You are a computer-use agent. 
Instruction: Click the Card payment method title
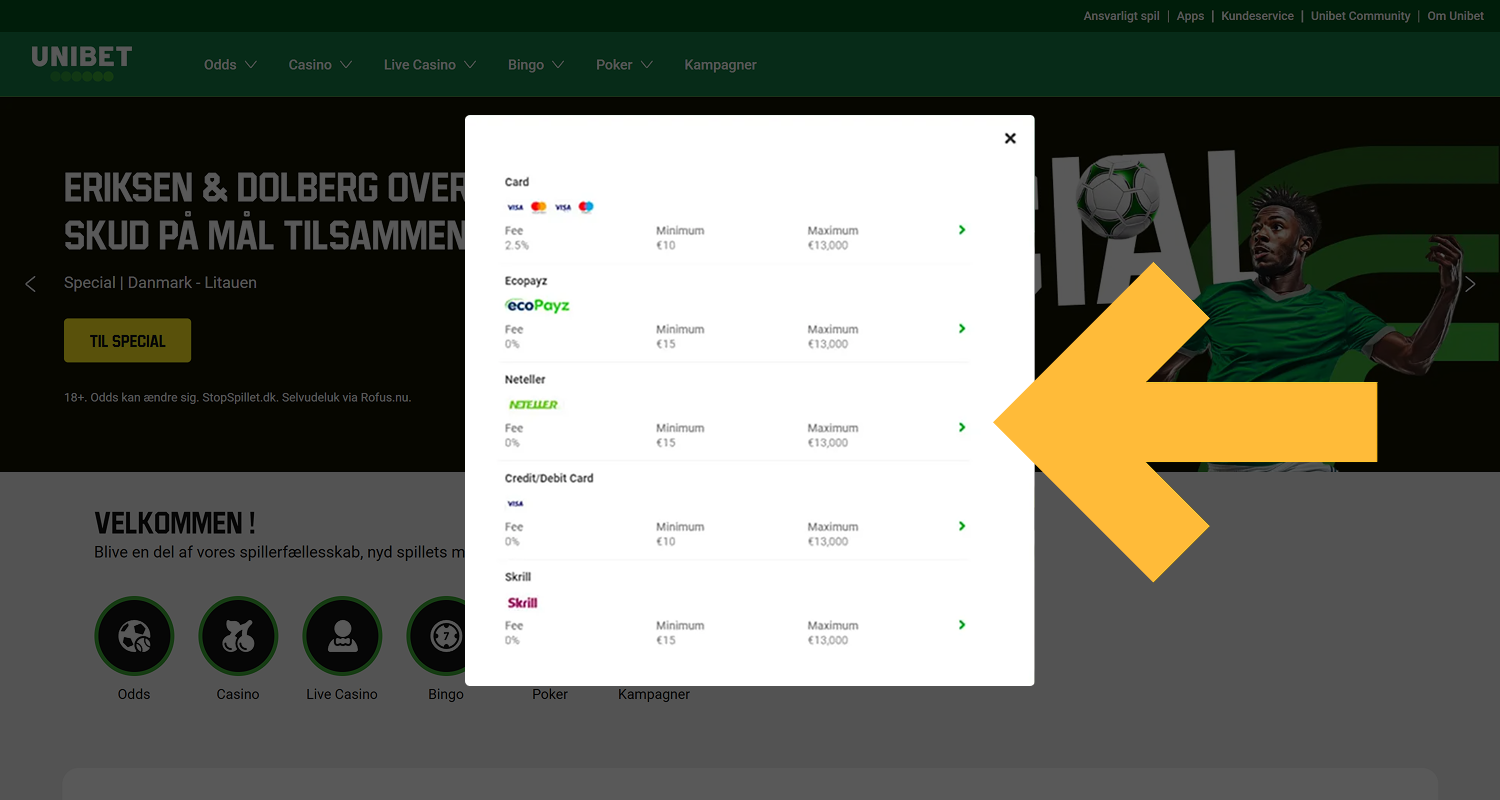[x=517, y=182]
